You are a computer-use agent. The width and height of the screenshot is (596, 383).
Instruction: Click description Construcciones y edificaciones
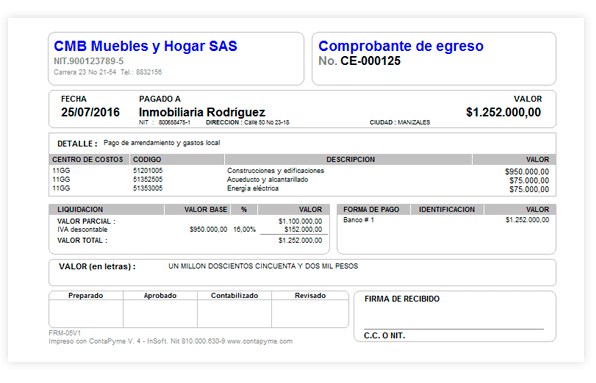[276, 171]
